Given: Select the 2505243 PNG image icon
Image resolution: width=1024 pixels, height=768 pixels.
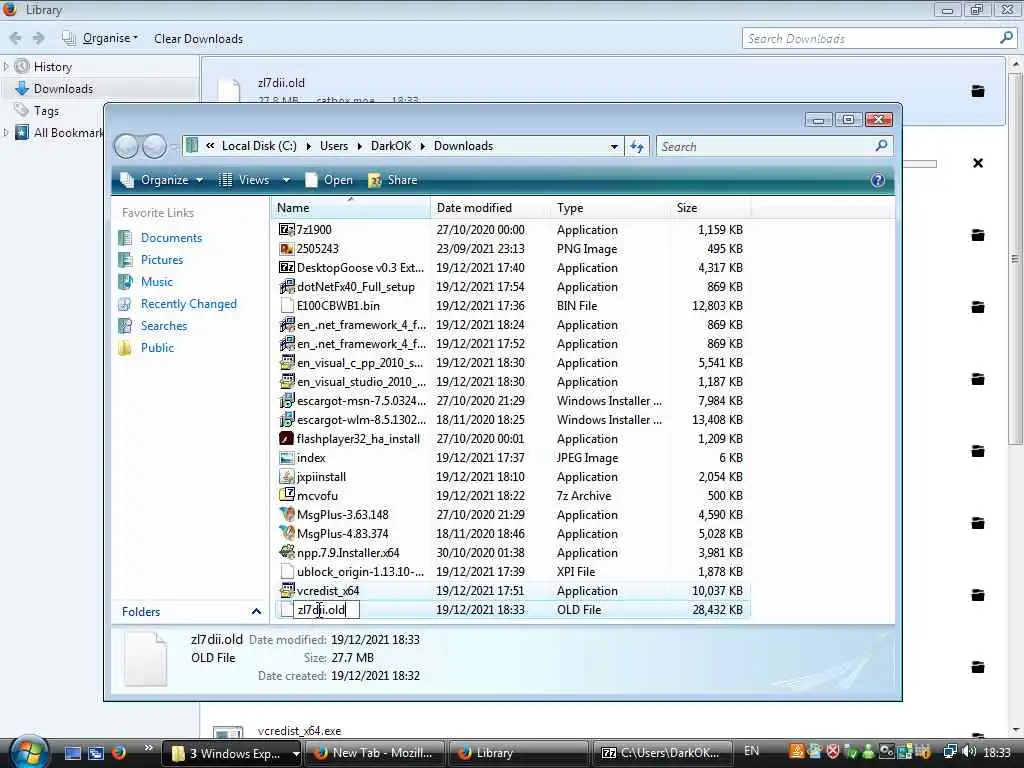Looking at the screenshot, I should pos(286,248).
